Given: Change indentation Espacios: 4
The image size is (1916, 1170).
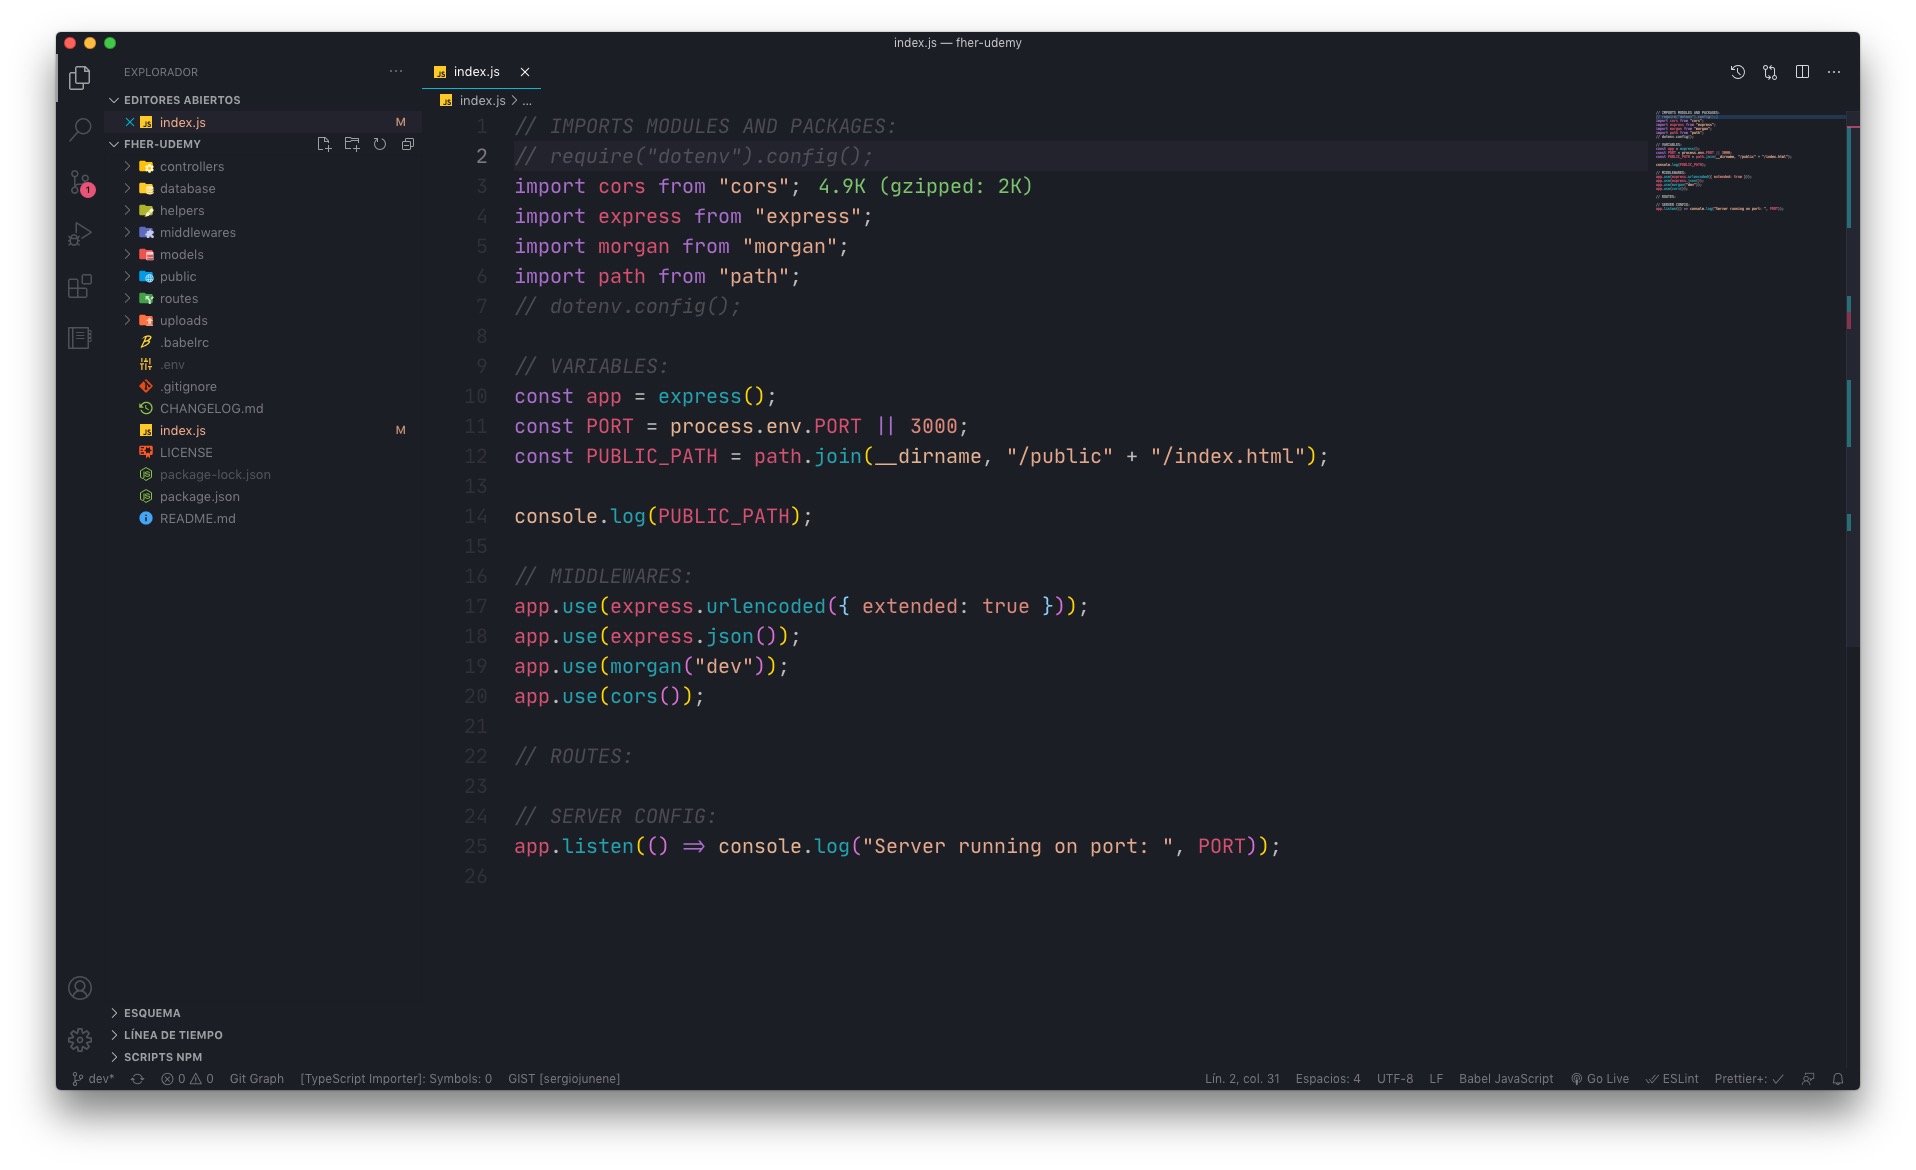Looking at the screenshot, I should tap(1328, 1079).
